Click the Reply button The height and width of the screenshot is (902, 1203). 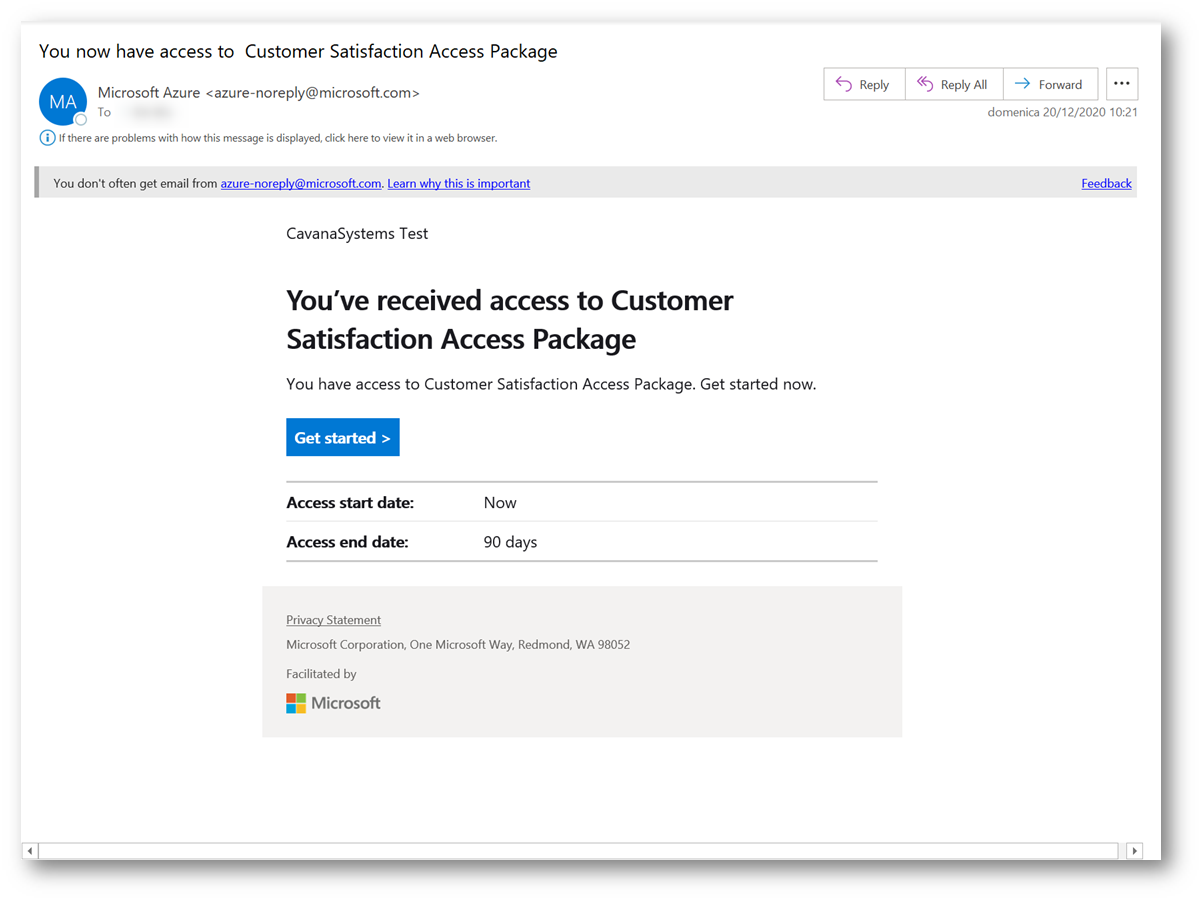(864, 84)
